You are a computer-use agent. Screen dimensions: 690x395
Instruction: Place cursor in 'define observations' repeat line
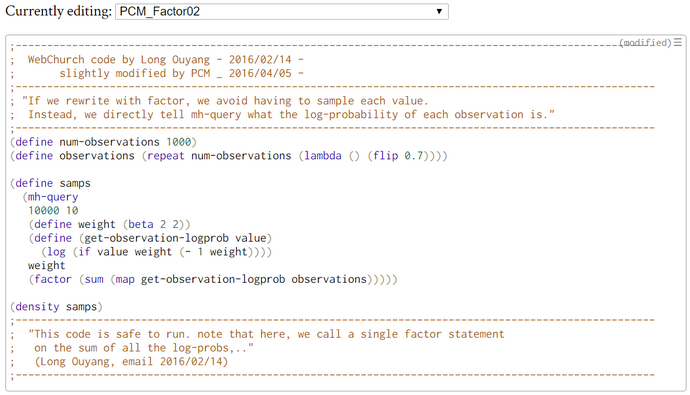(x=229, y=155)
